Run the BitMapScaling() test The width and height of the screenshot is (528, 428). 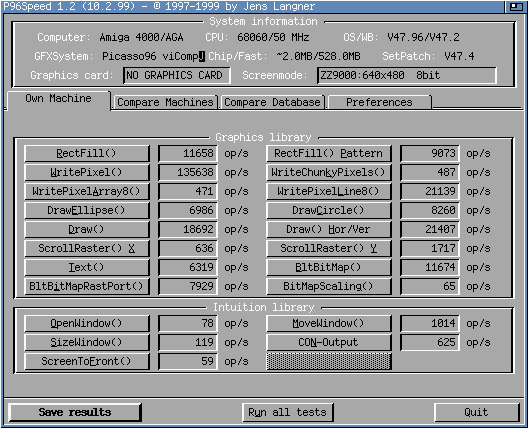pos(329,286)
